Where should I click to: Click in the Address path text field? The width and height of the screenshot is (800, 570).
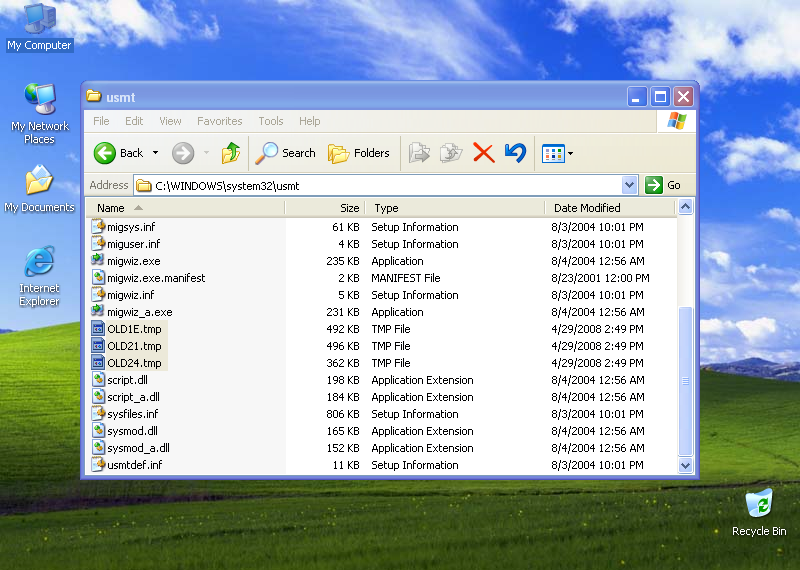380,185
